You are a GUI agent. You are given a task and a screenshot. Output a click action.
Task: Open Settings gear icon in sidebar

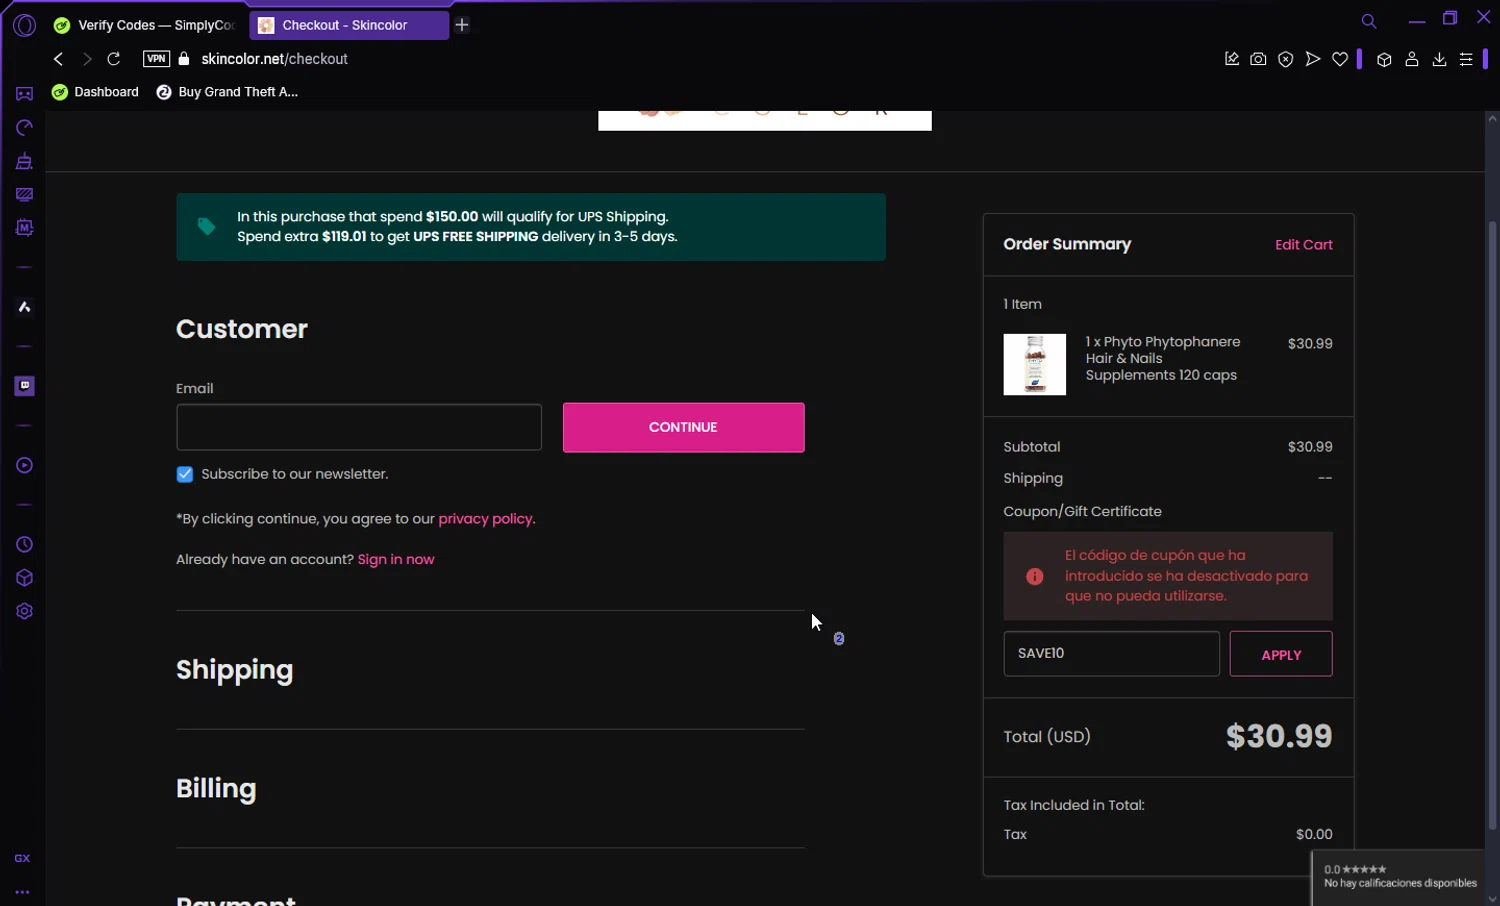[x=24, y=611]
